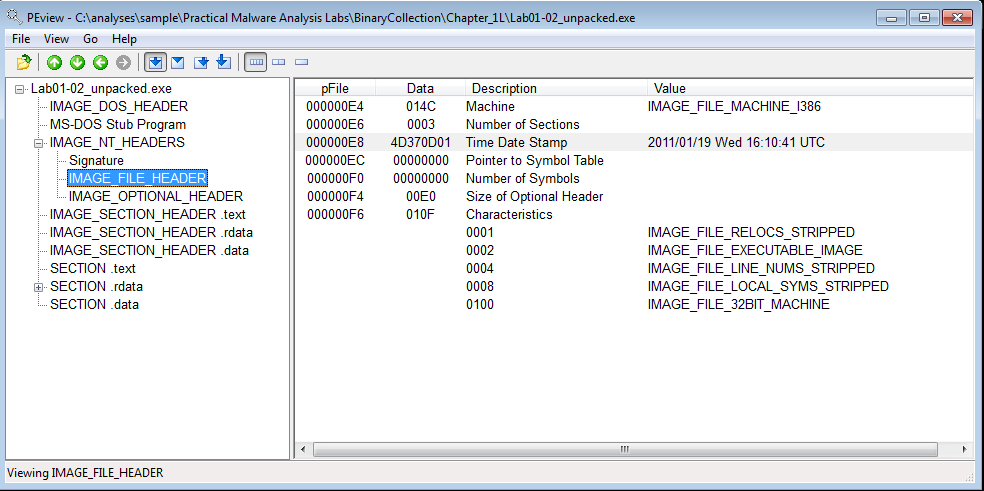The height and width of the screenshot is (491, 984).
Task: Click the IMAGE_FILE_32BIT_MACHINE value
Action: [x=739, y=305]
